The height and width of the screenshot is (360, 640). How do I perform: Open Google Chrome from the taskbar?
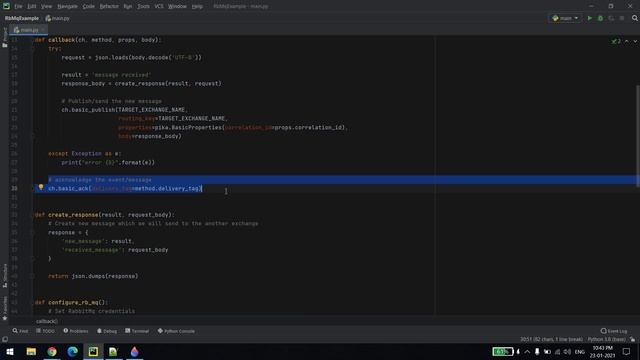(52, 351)
